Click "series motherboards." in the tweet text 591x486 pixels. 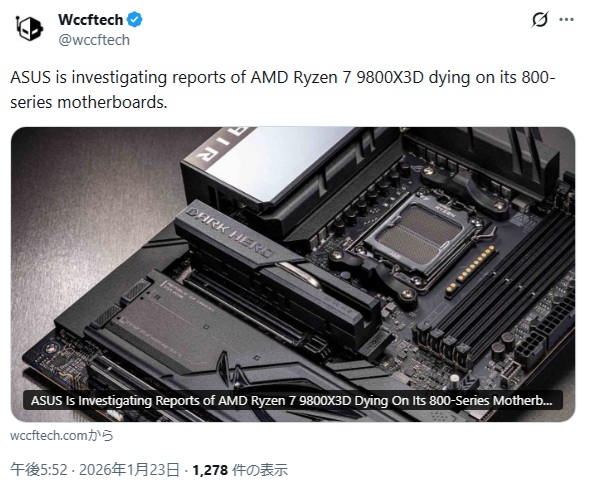pyautogui.click(x=89, y=102)
